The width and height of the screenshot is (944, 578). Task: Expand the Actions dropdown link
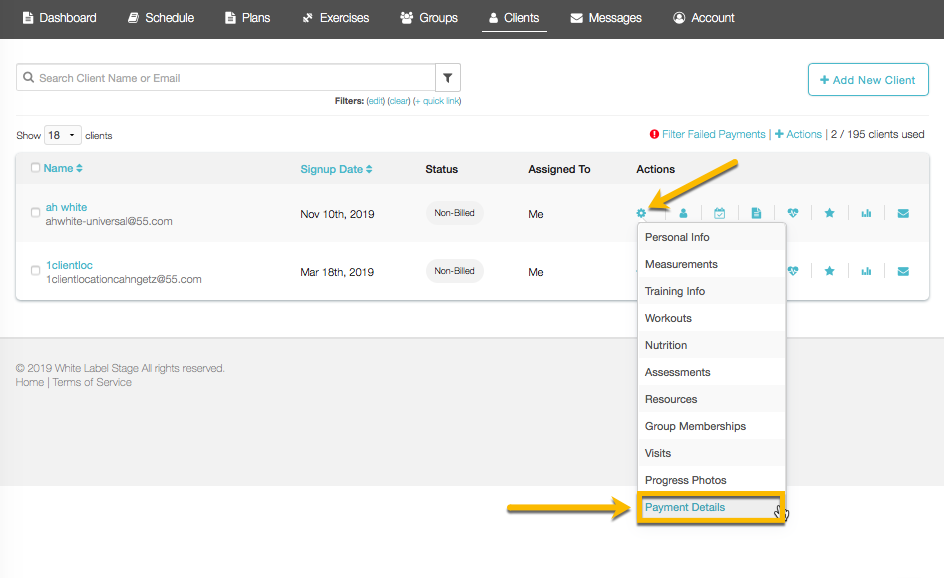coord(798,134)
